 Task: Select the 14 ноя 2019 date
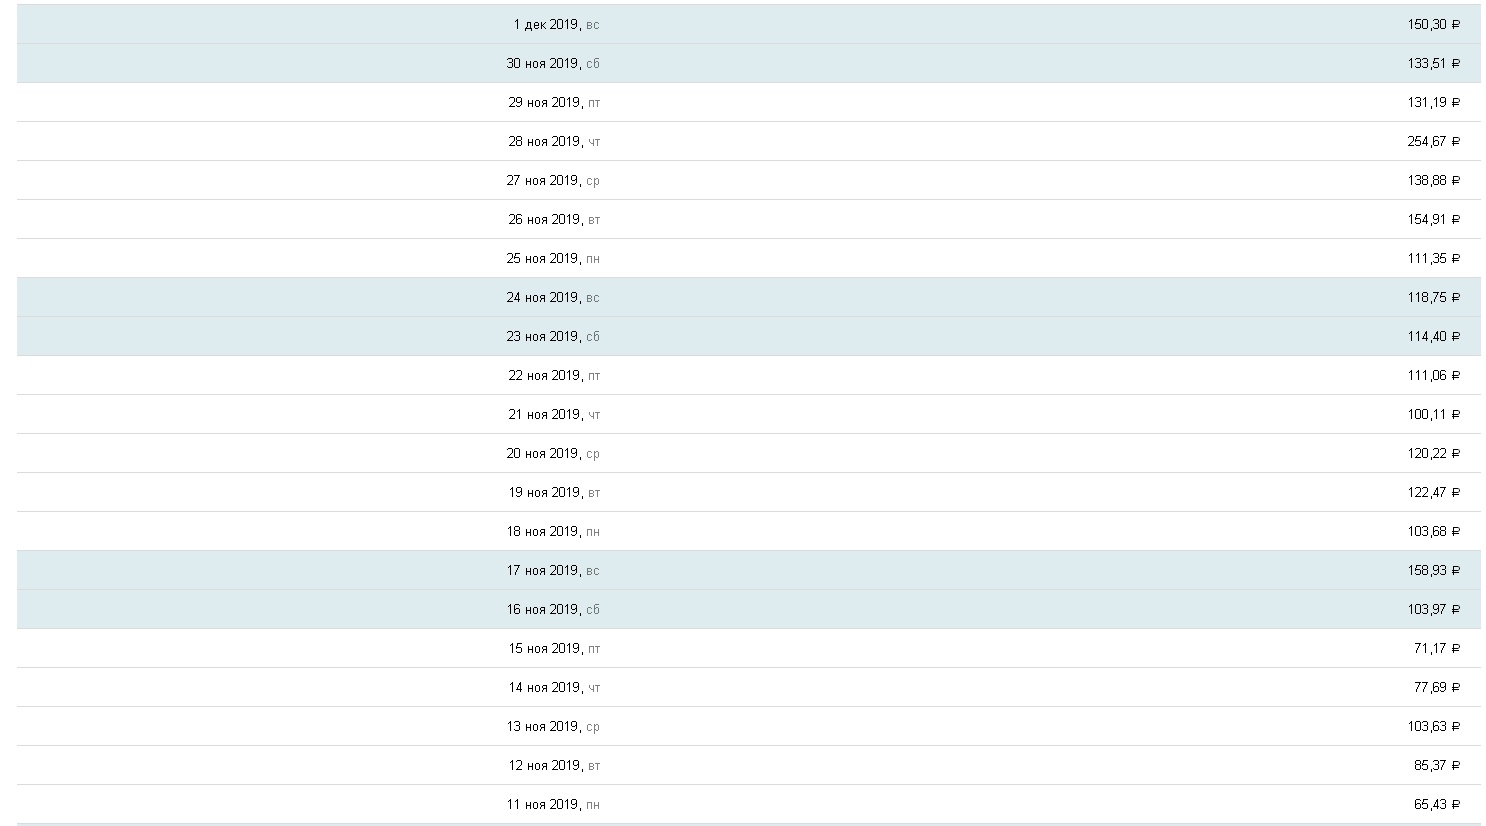554,687
